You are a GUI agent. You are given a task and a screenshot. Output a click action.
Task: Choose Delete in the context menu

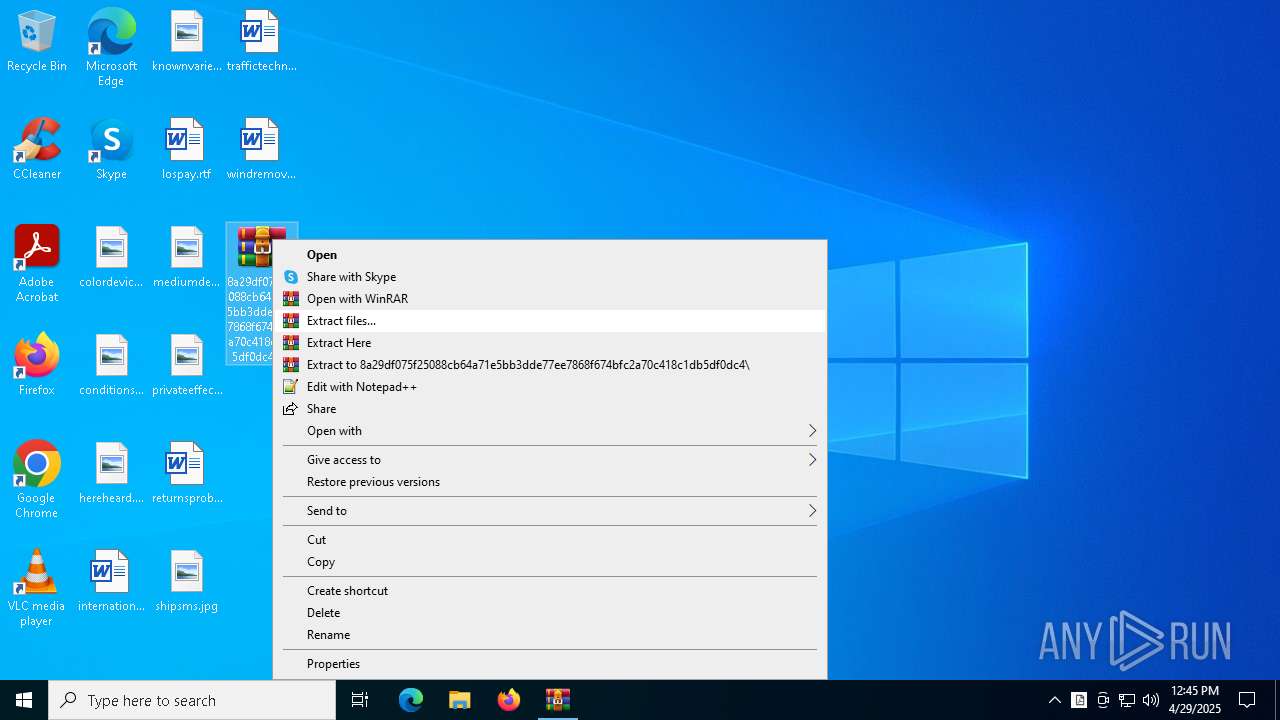point(550,613)
